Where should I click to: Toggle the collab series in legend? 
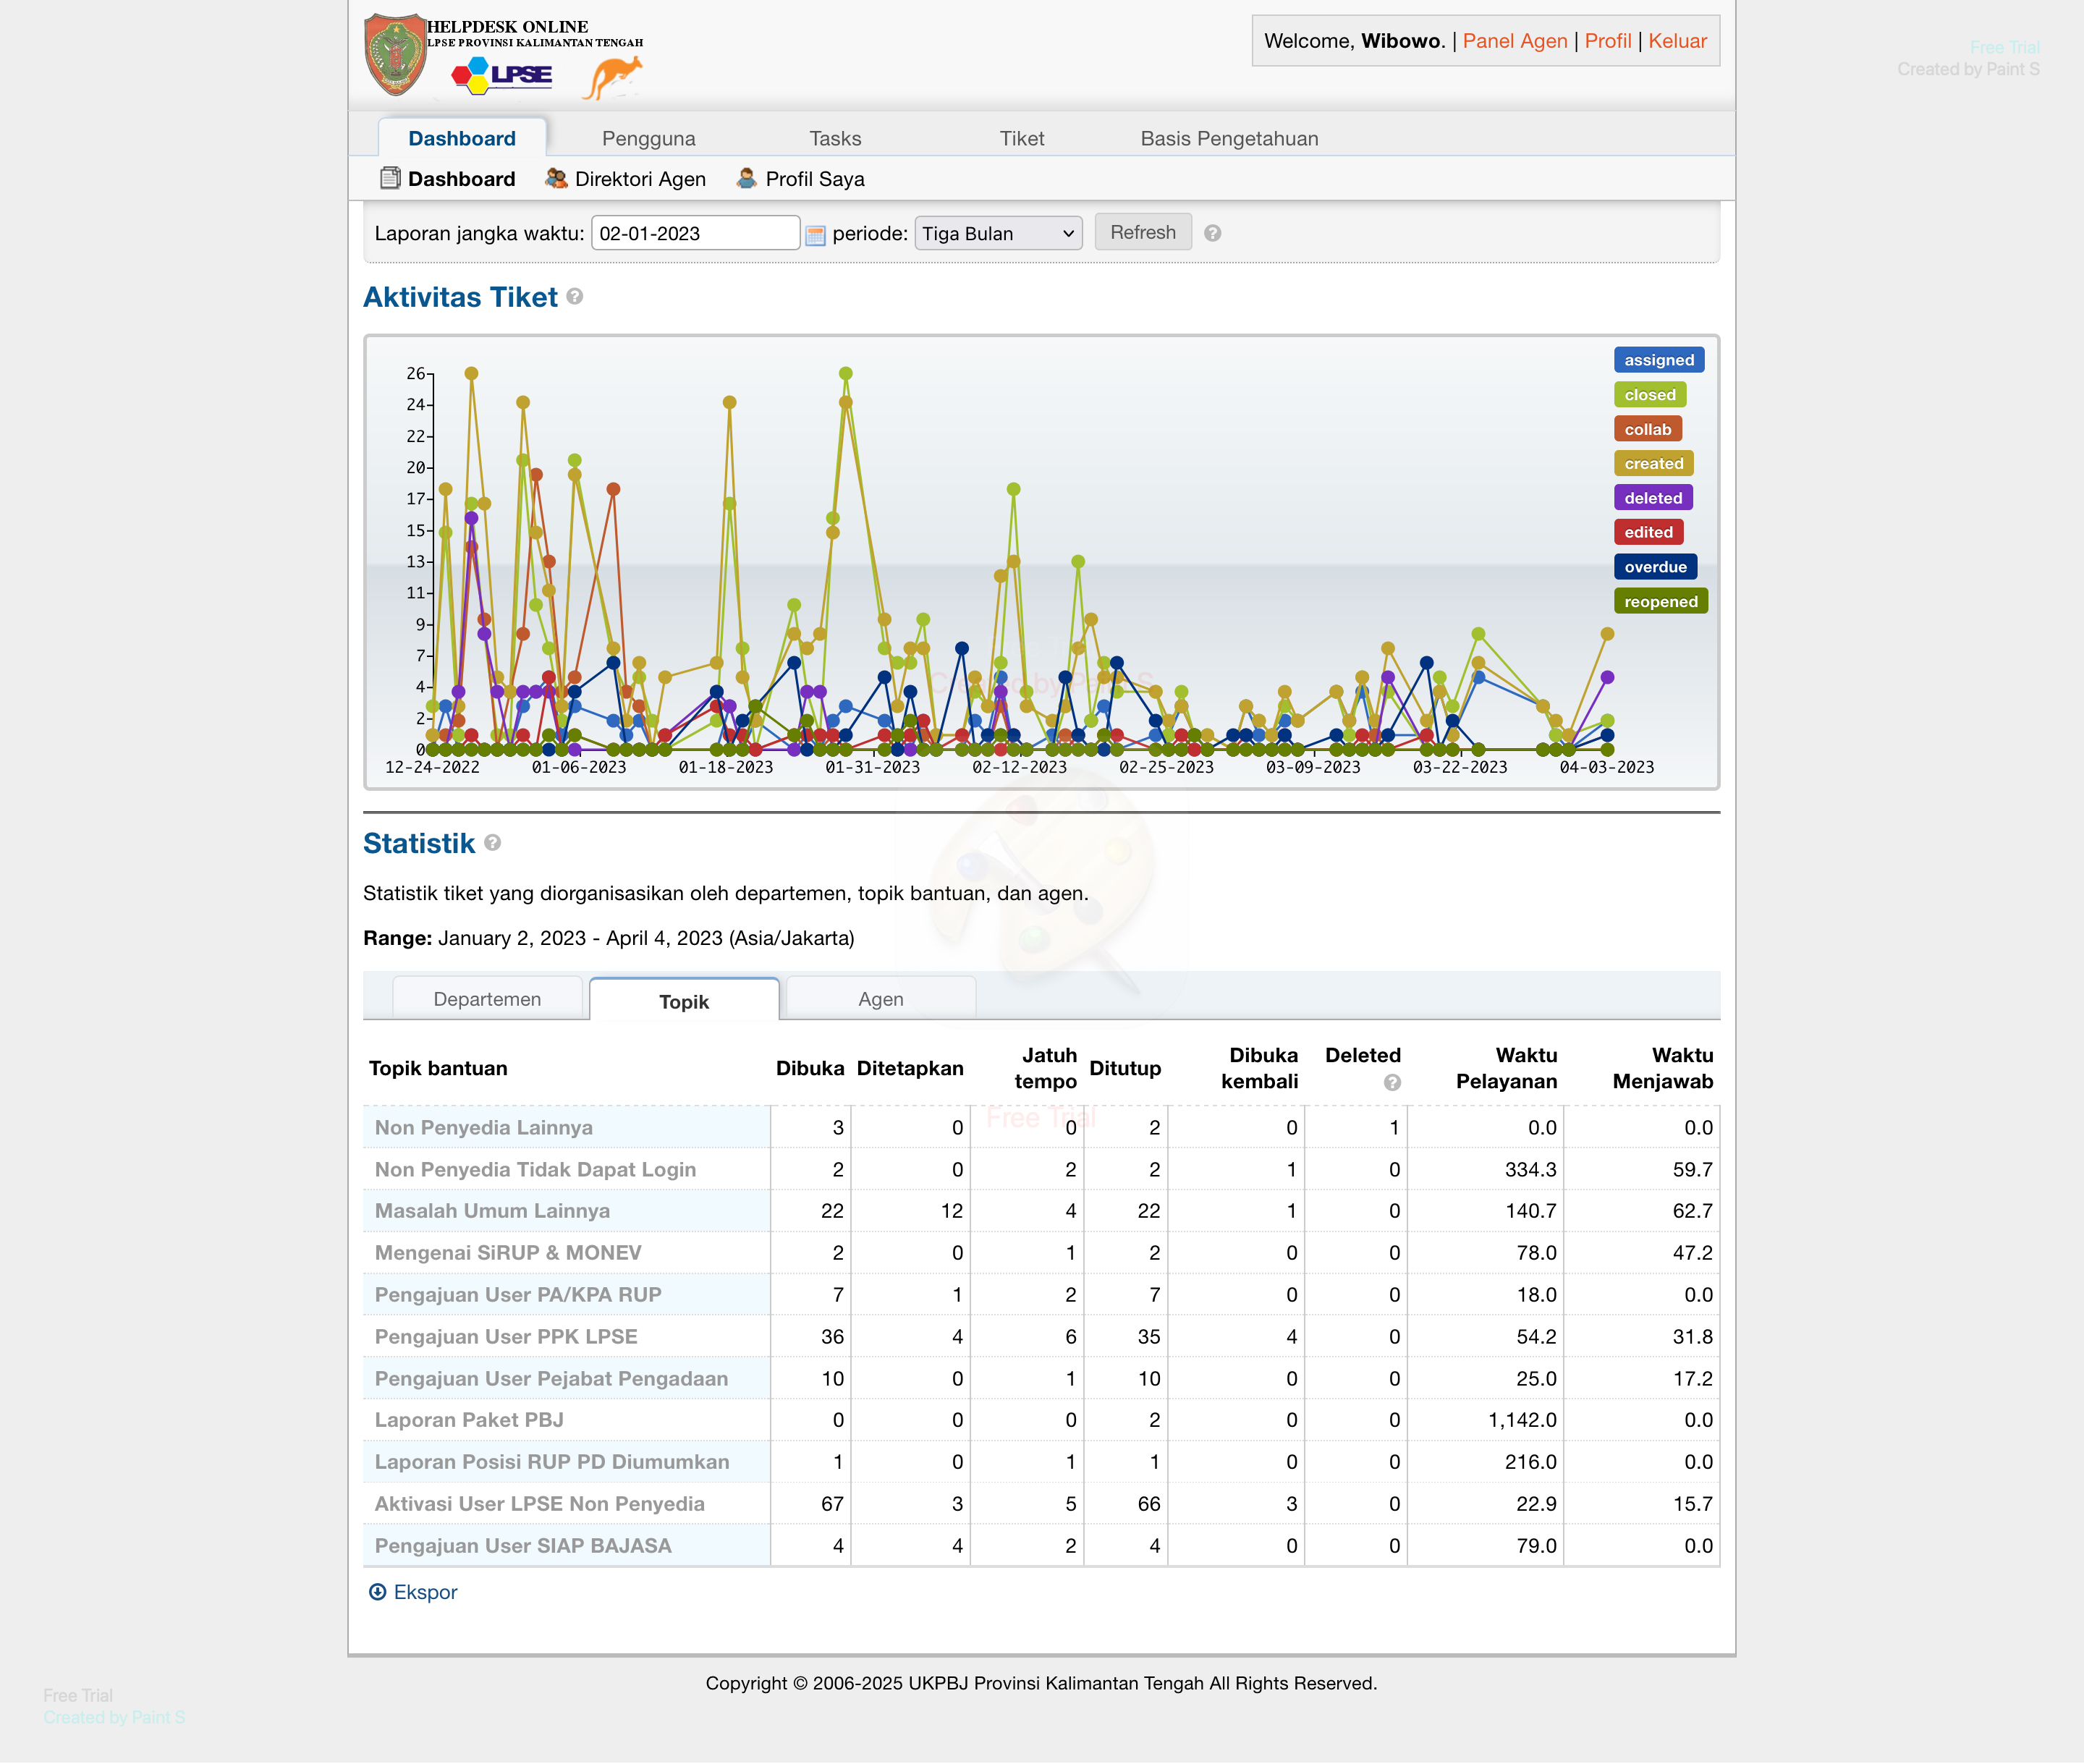pyautogui.click(x=1648, y=429)
